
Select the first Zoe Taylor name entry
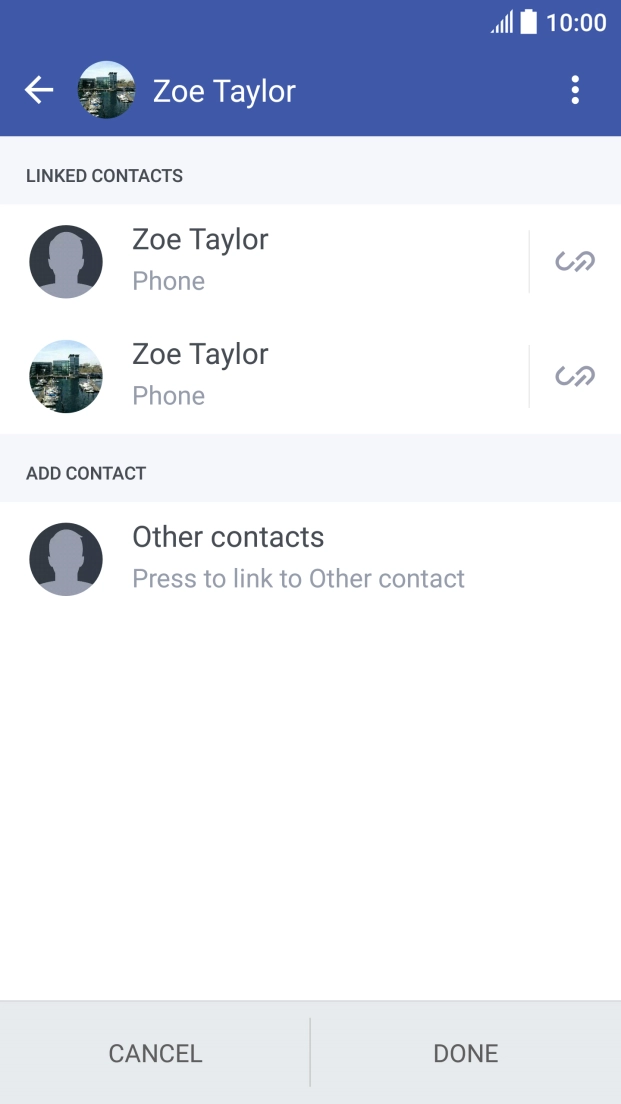click(200, 241)
